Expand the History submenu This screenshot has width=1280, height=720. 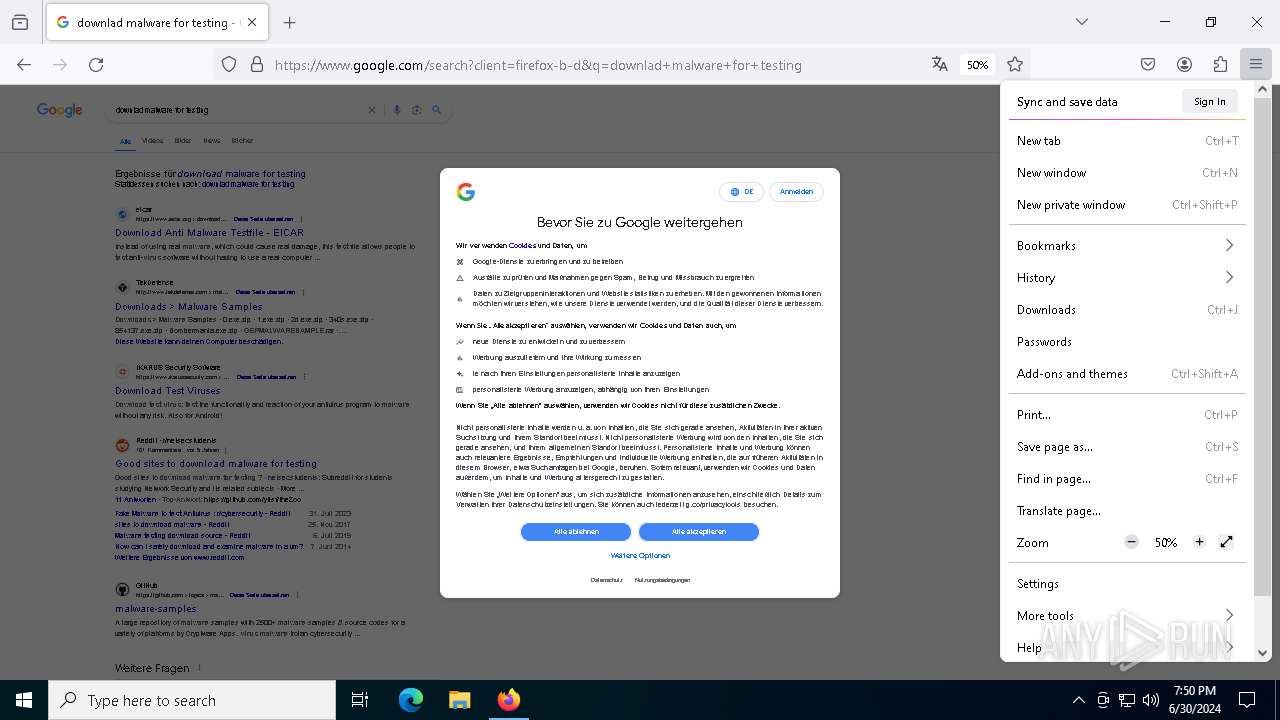(x=1127, y=278)
